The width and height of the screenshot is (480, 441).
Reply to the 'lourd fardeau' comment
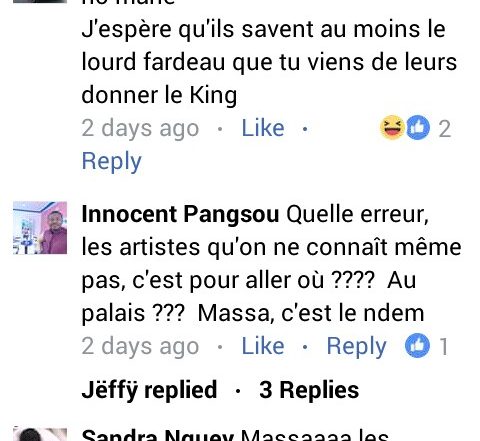click(112, 161)
